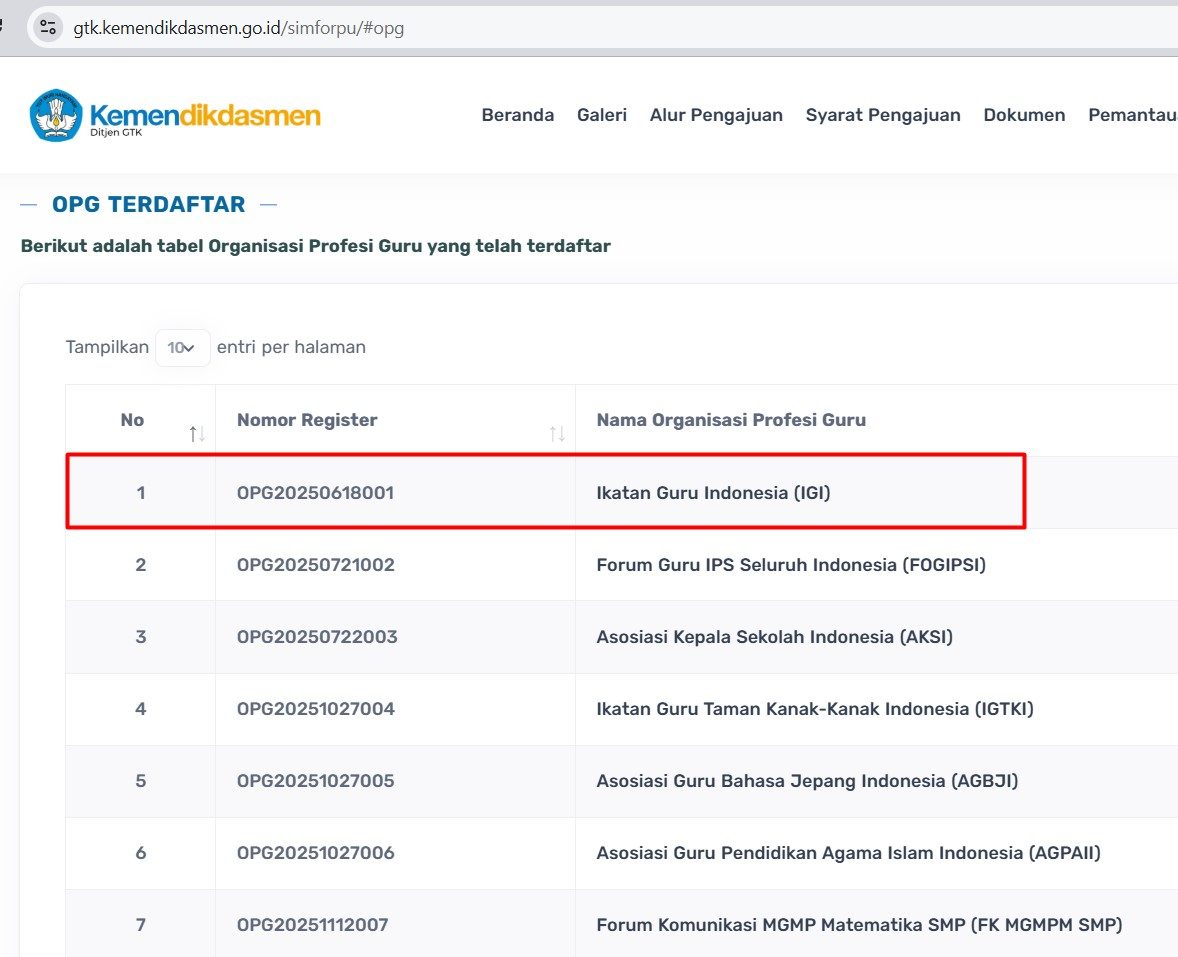Click Forum Guru IPS Seluruh Indonesia (FOGIPSI)

(791, 565)
